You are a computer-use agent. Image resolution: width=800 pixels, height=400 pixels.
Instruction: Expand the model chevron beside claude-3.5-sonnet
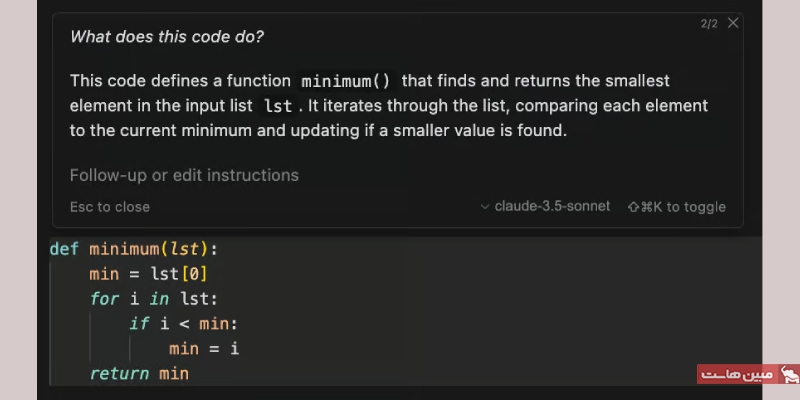coord(485,207)
